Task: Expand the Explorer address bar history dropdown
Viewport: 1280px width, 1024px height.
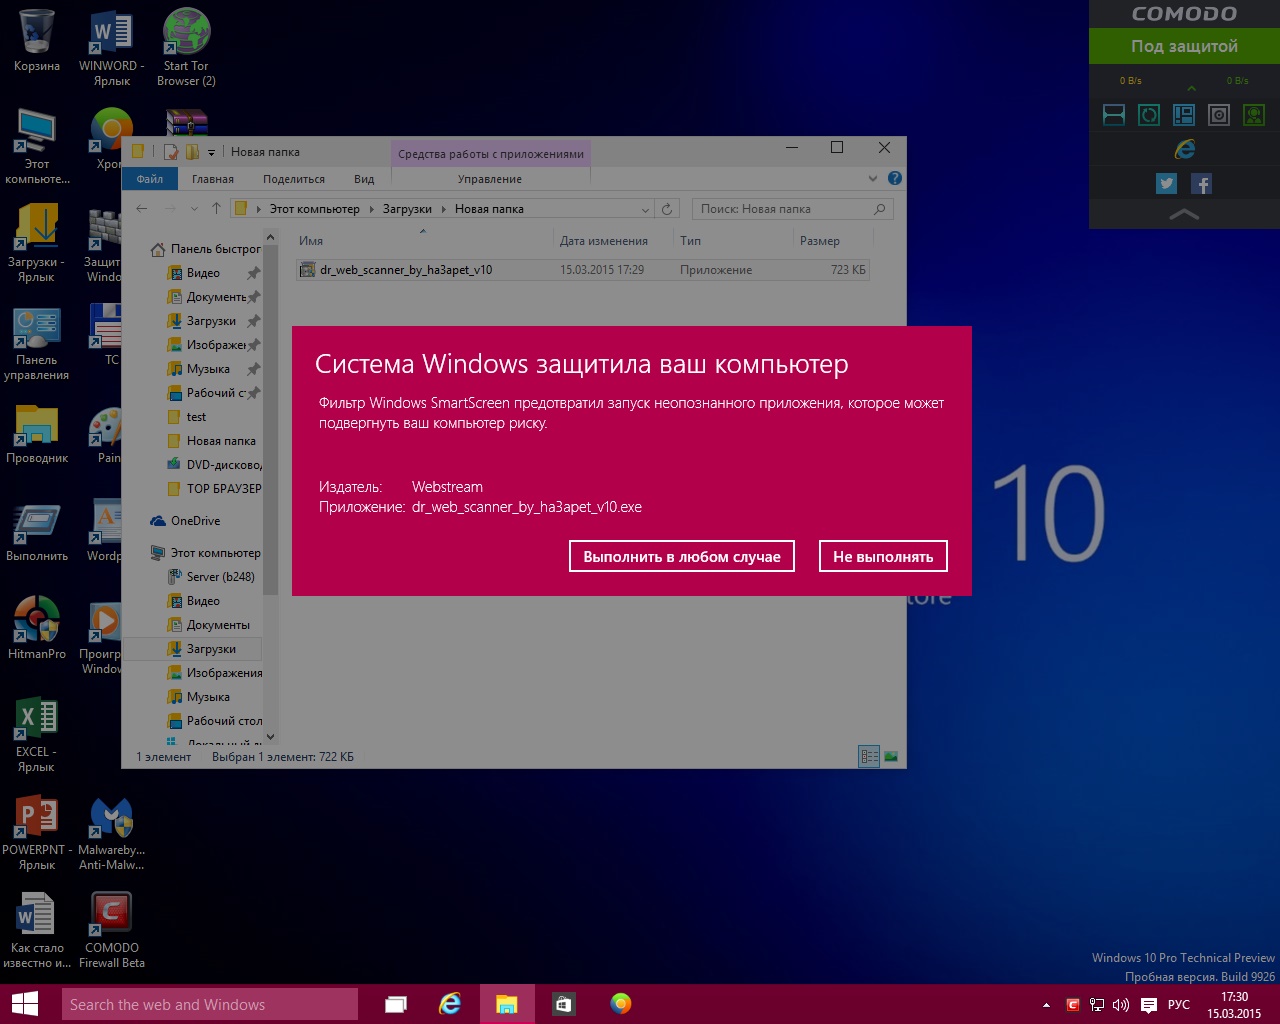Action: point(645,209)
